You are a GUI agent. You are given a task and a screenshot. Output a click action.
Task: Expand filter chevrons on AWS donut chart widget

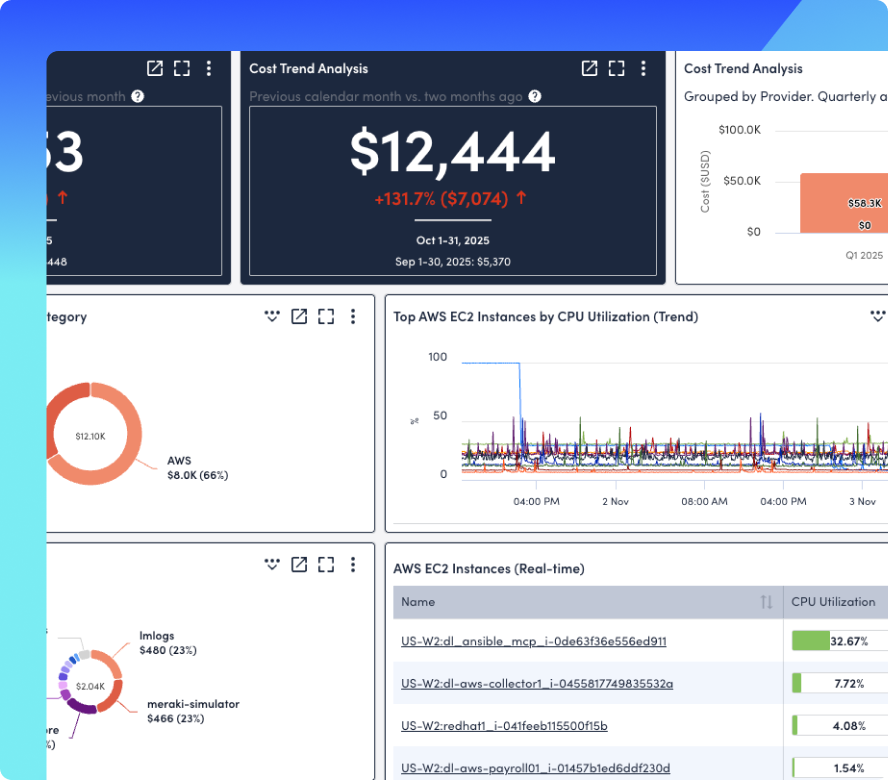click(x=271, y=316)
